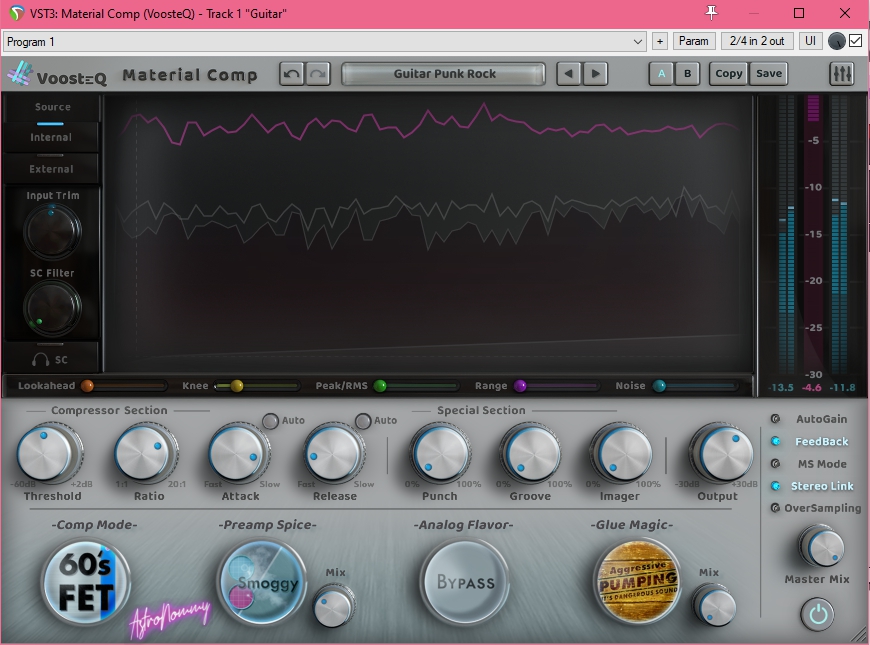This screenshot has width=870, height=645.
Task: Click the plus button beside Program box
Action: coord(660,41)
